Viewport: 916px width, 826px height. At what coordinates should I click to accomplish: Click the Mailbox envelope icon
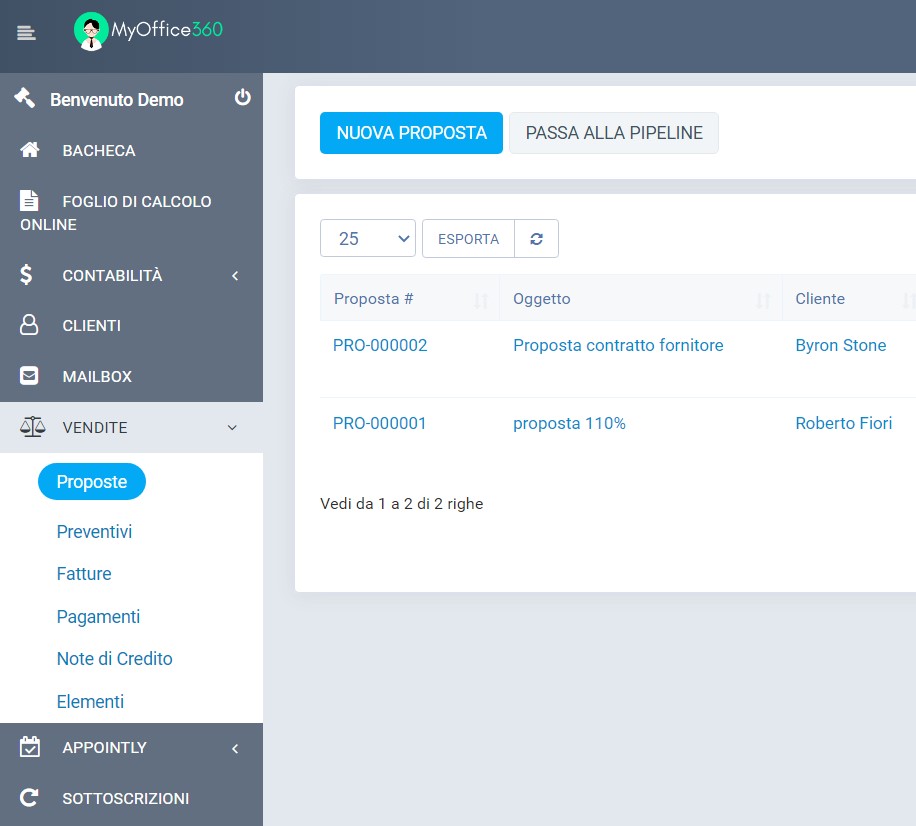coord(29,376)
